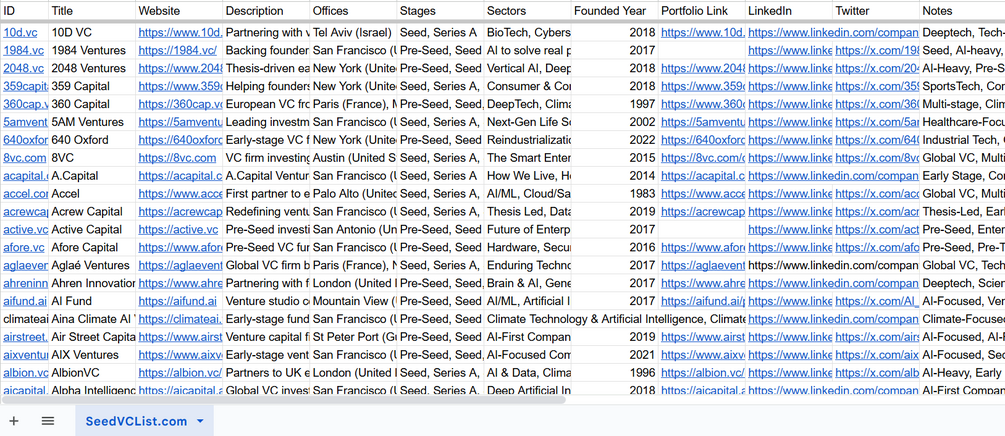
Task: Open the https://1984.vc/ website link
Action: click(177, 50)
